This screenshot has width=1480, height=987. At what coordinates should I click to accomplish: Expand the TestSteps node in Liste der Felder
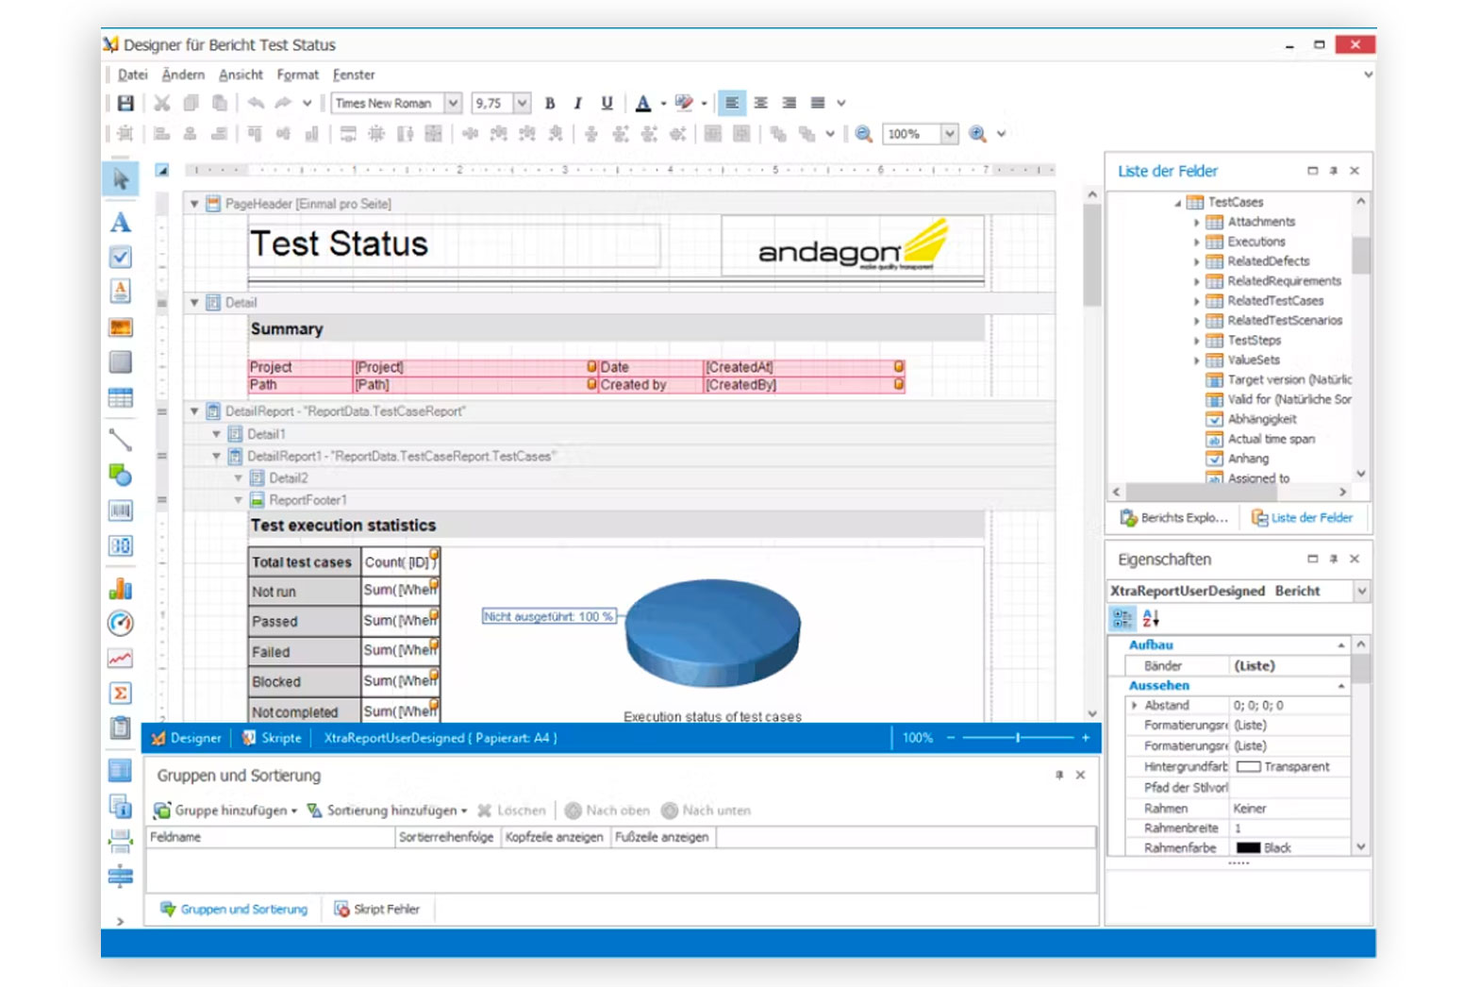click(1197, 340)
